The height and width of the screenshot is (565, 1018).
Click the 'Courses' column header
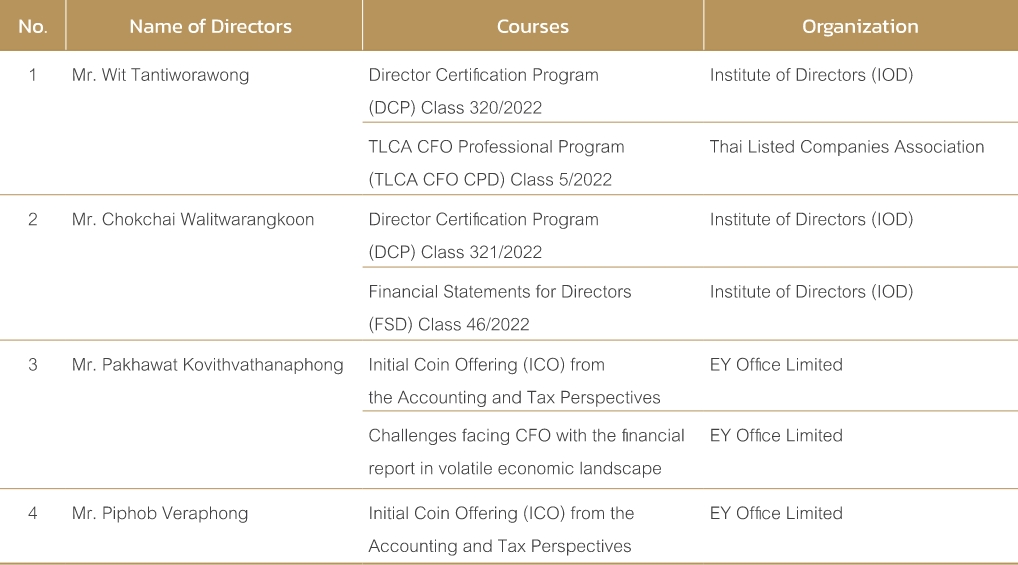pos(532,27)
